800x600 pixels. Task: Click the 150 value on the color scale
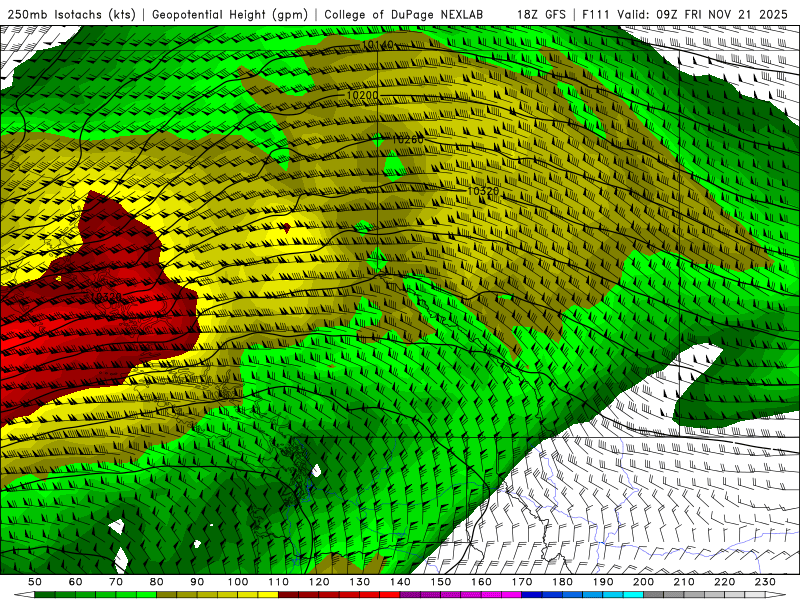coord(441,582)
